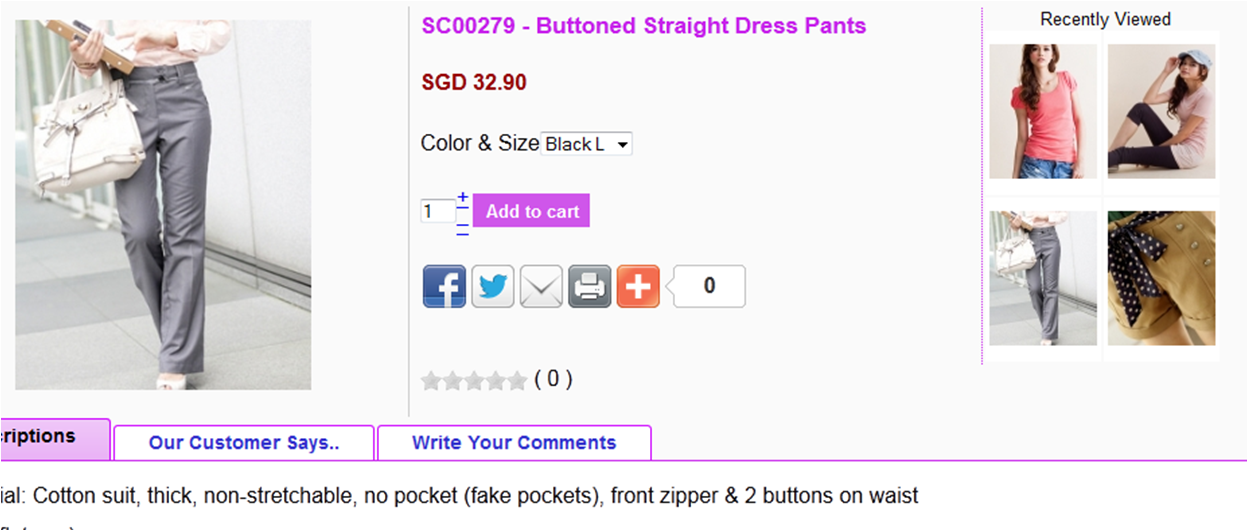
Task: Click the large grey dress pants product image
Action: pyautogui.click(x=163, y=205)
